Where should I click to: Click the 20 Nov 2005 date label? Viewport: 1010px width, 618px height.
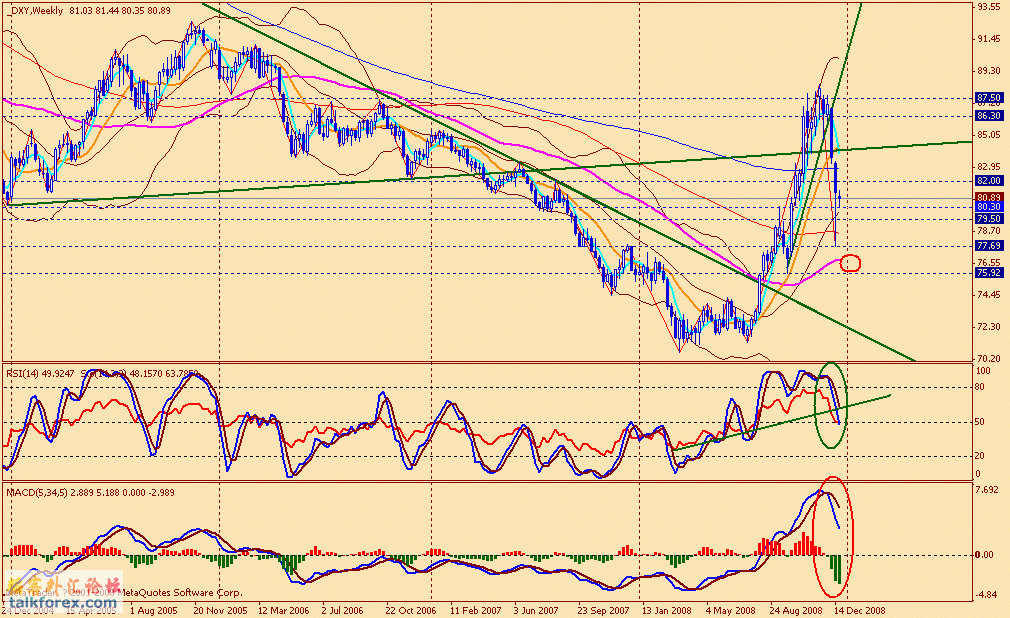220,610
